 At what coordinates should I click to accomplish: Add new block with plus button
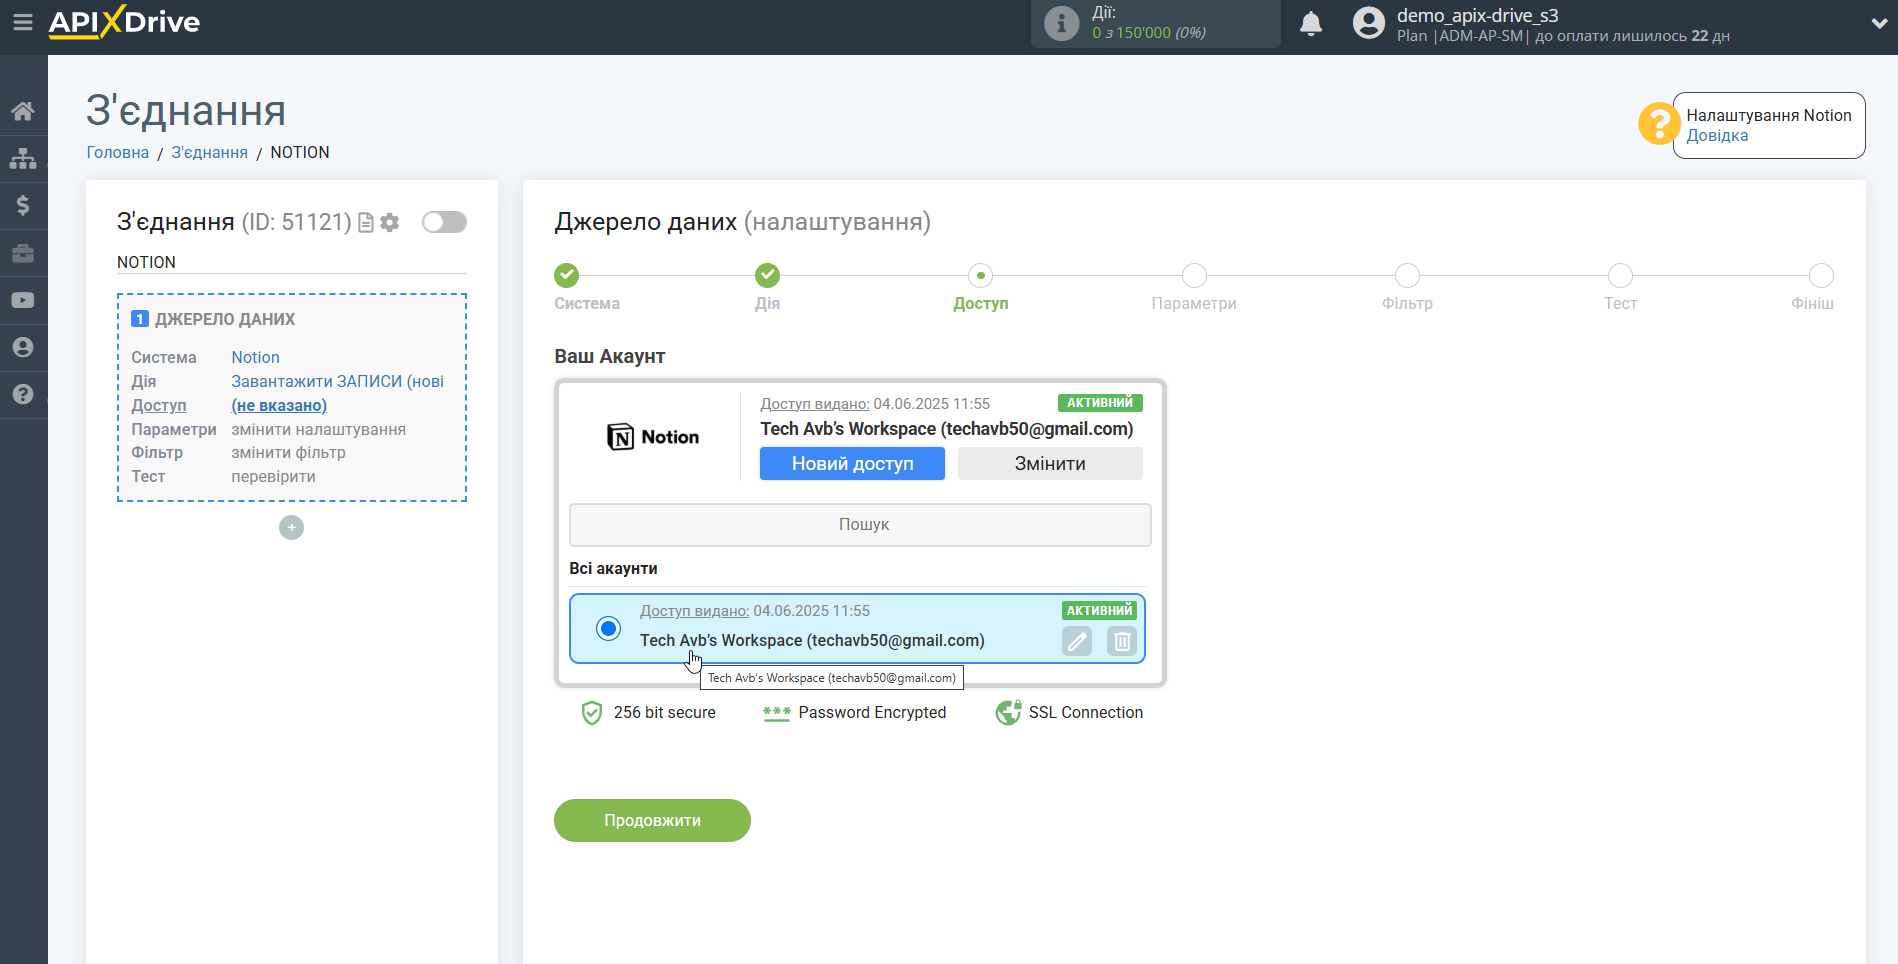pos(291,528)
